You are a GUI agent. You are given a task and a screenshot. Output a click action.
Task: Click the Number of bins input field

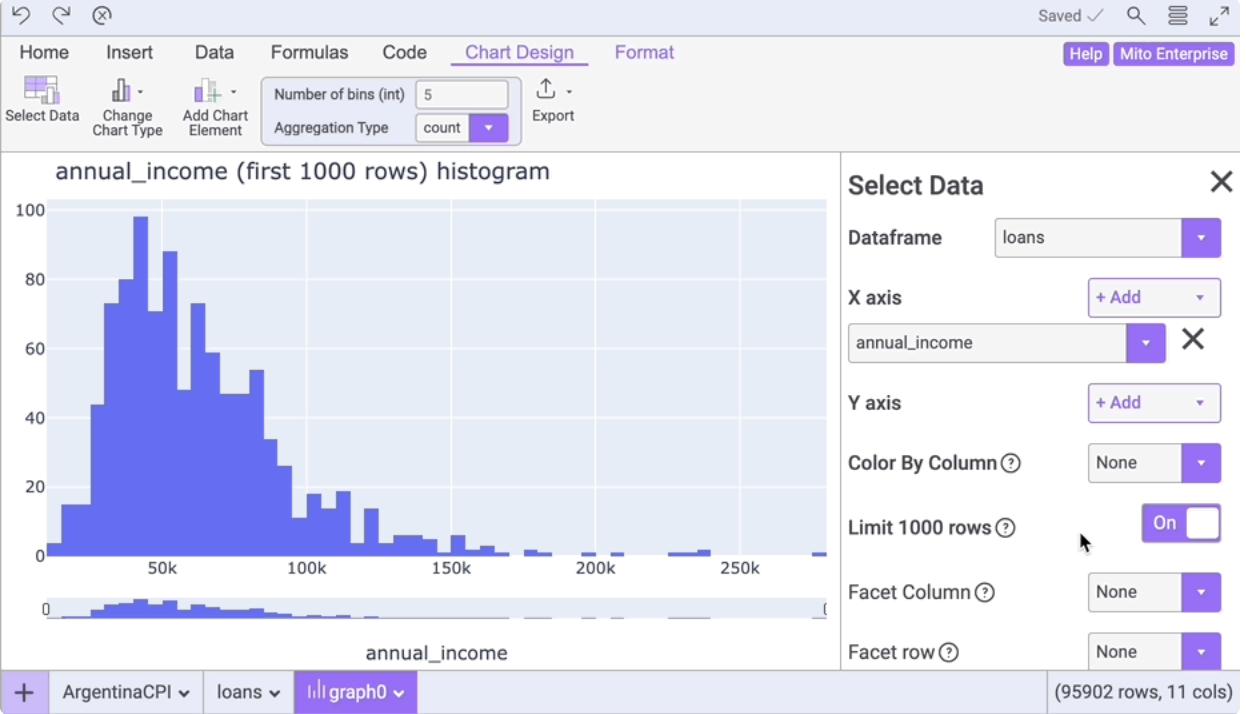coord(462,94)
